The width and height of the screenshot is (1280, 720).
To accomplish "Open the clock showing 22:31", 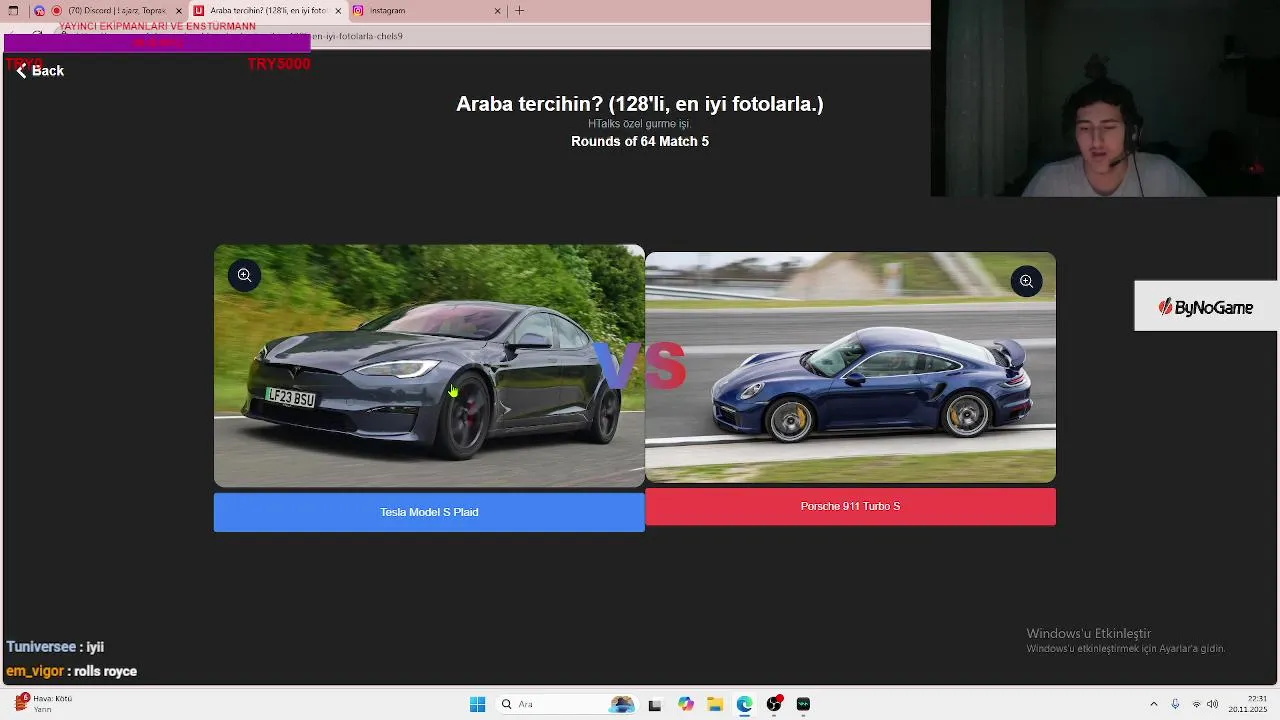I will click(1248, 704).
